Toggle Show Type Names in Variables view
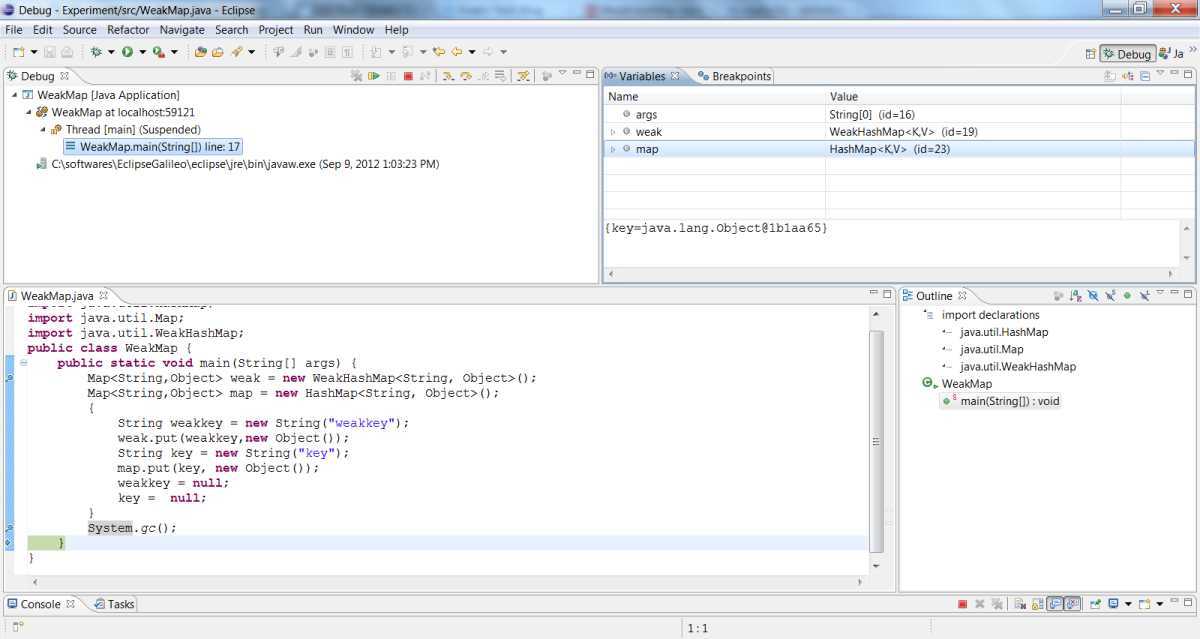This screenshot has width=1200, height=639. [1110, 76]
